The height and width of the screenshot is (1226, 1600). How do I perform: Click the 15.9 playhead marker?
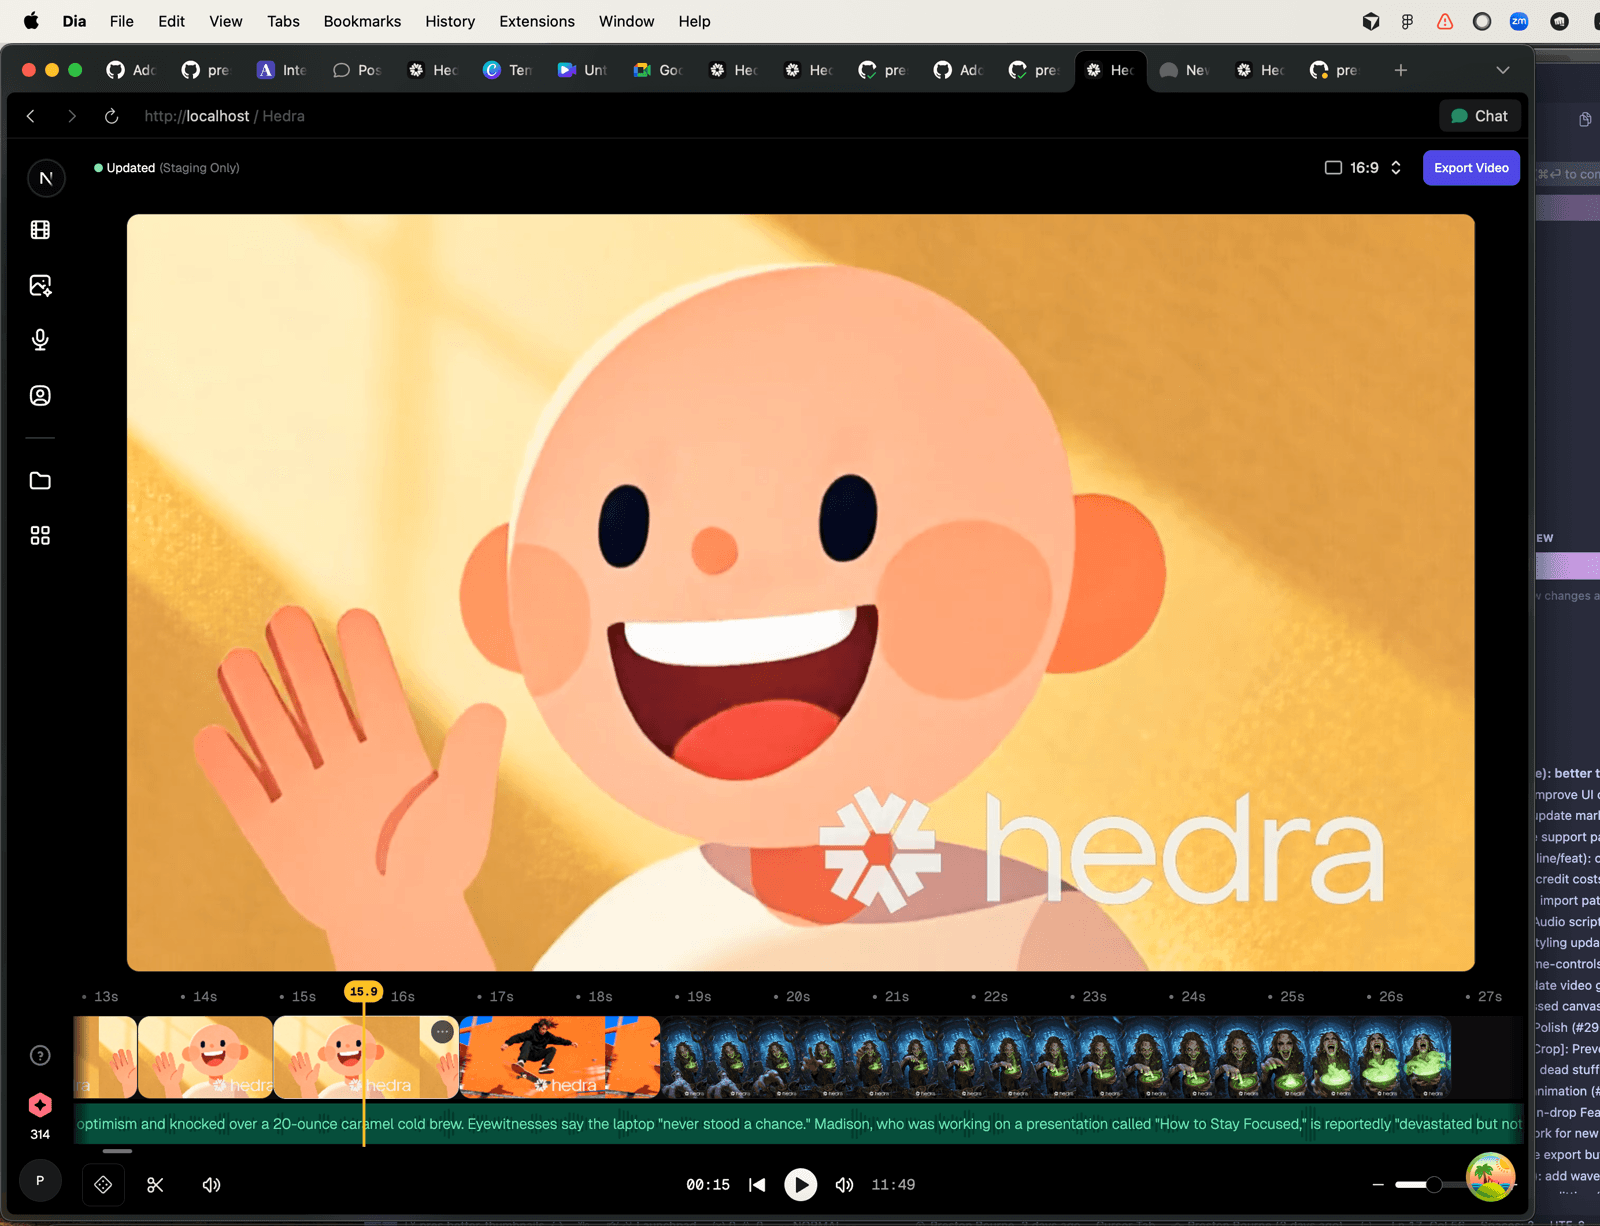pos(364,991)
